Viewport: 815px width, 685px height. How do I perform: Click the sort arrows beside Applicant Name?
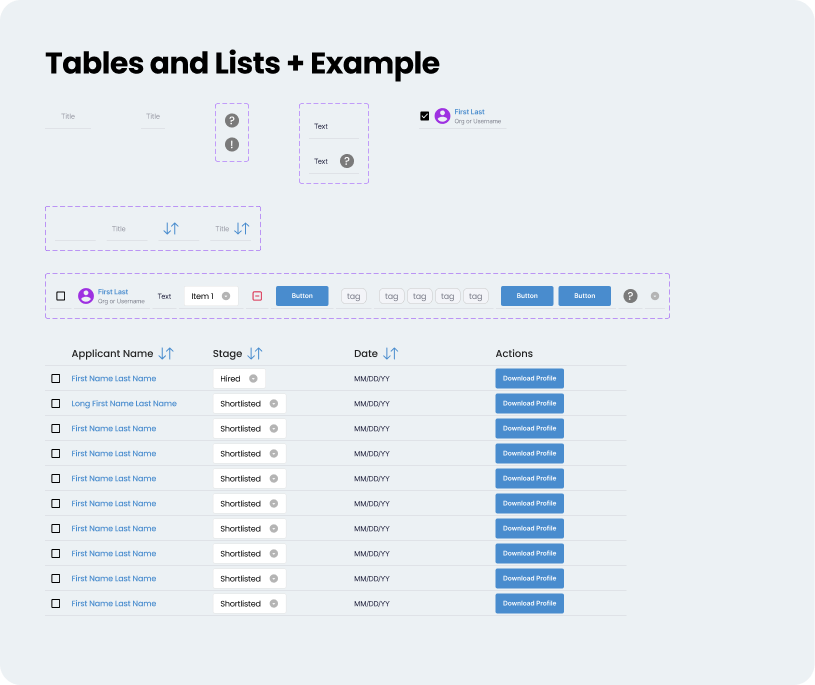point(168,353)
